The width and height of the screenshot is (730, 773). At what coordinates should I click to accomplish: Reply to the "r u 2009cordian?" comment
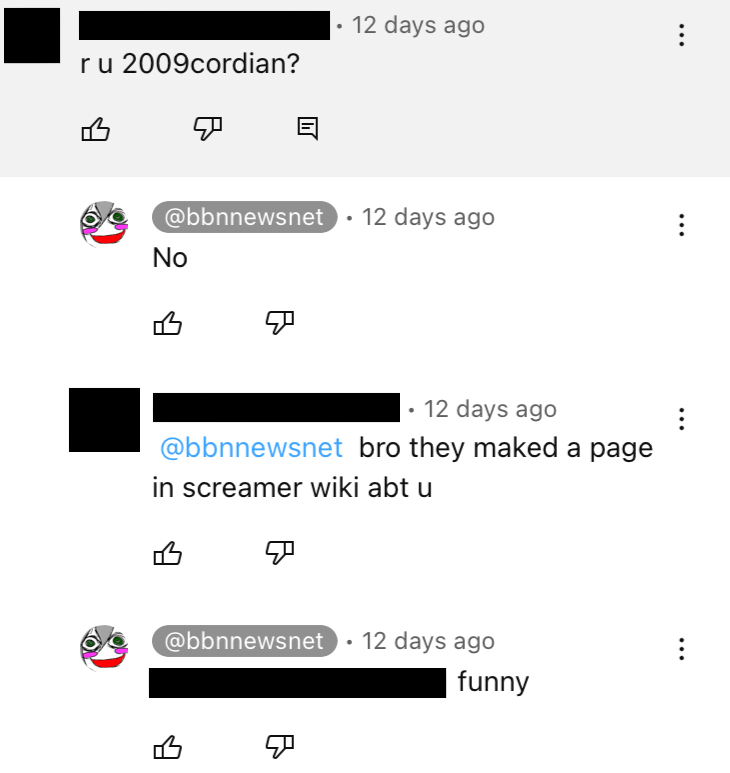[308, 129]
